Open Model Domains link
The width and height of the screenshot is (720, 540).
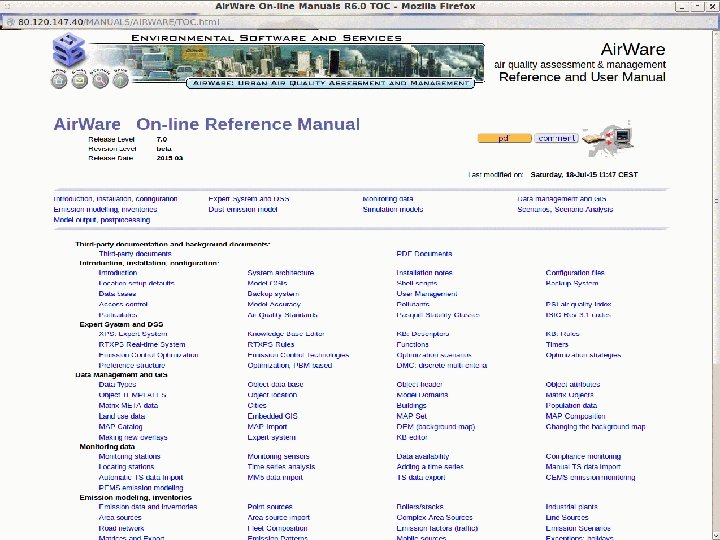[422, 395]
